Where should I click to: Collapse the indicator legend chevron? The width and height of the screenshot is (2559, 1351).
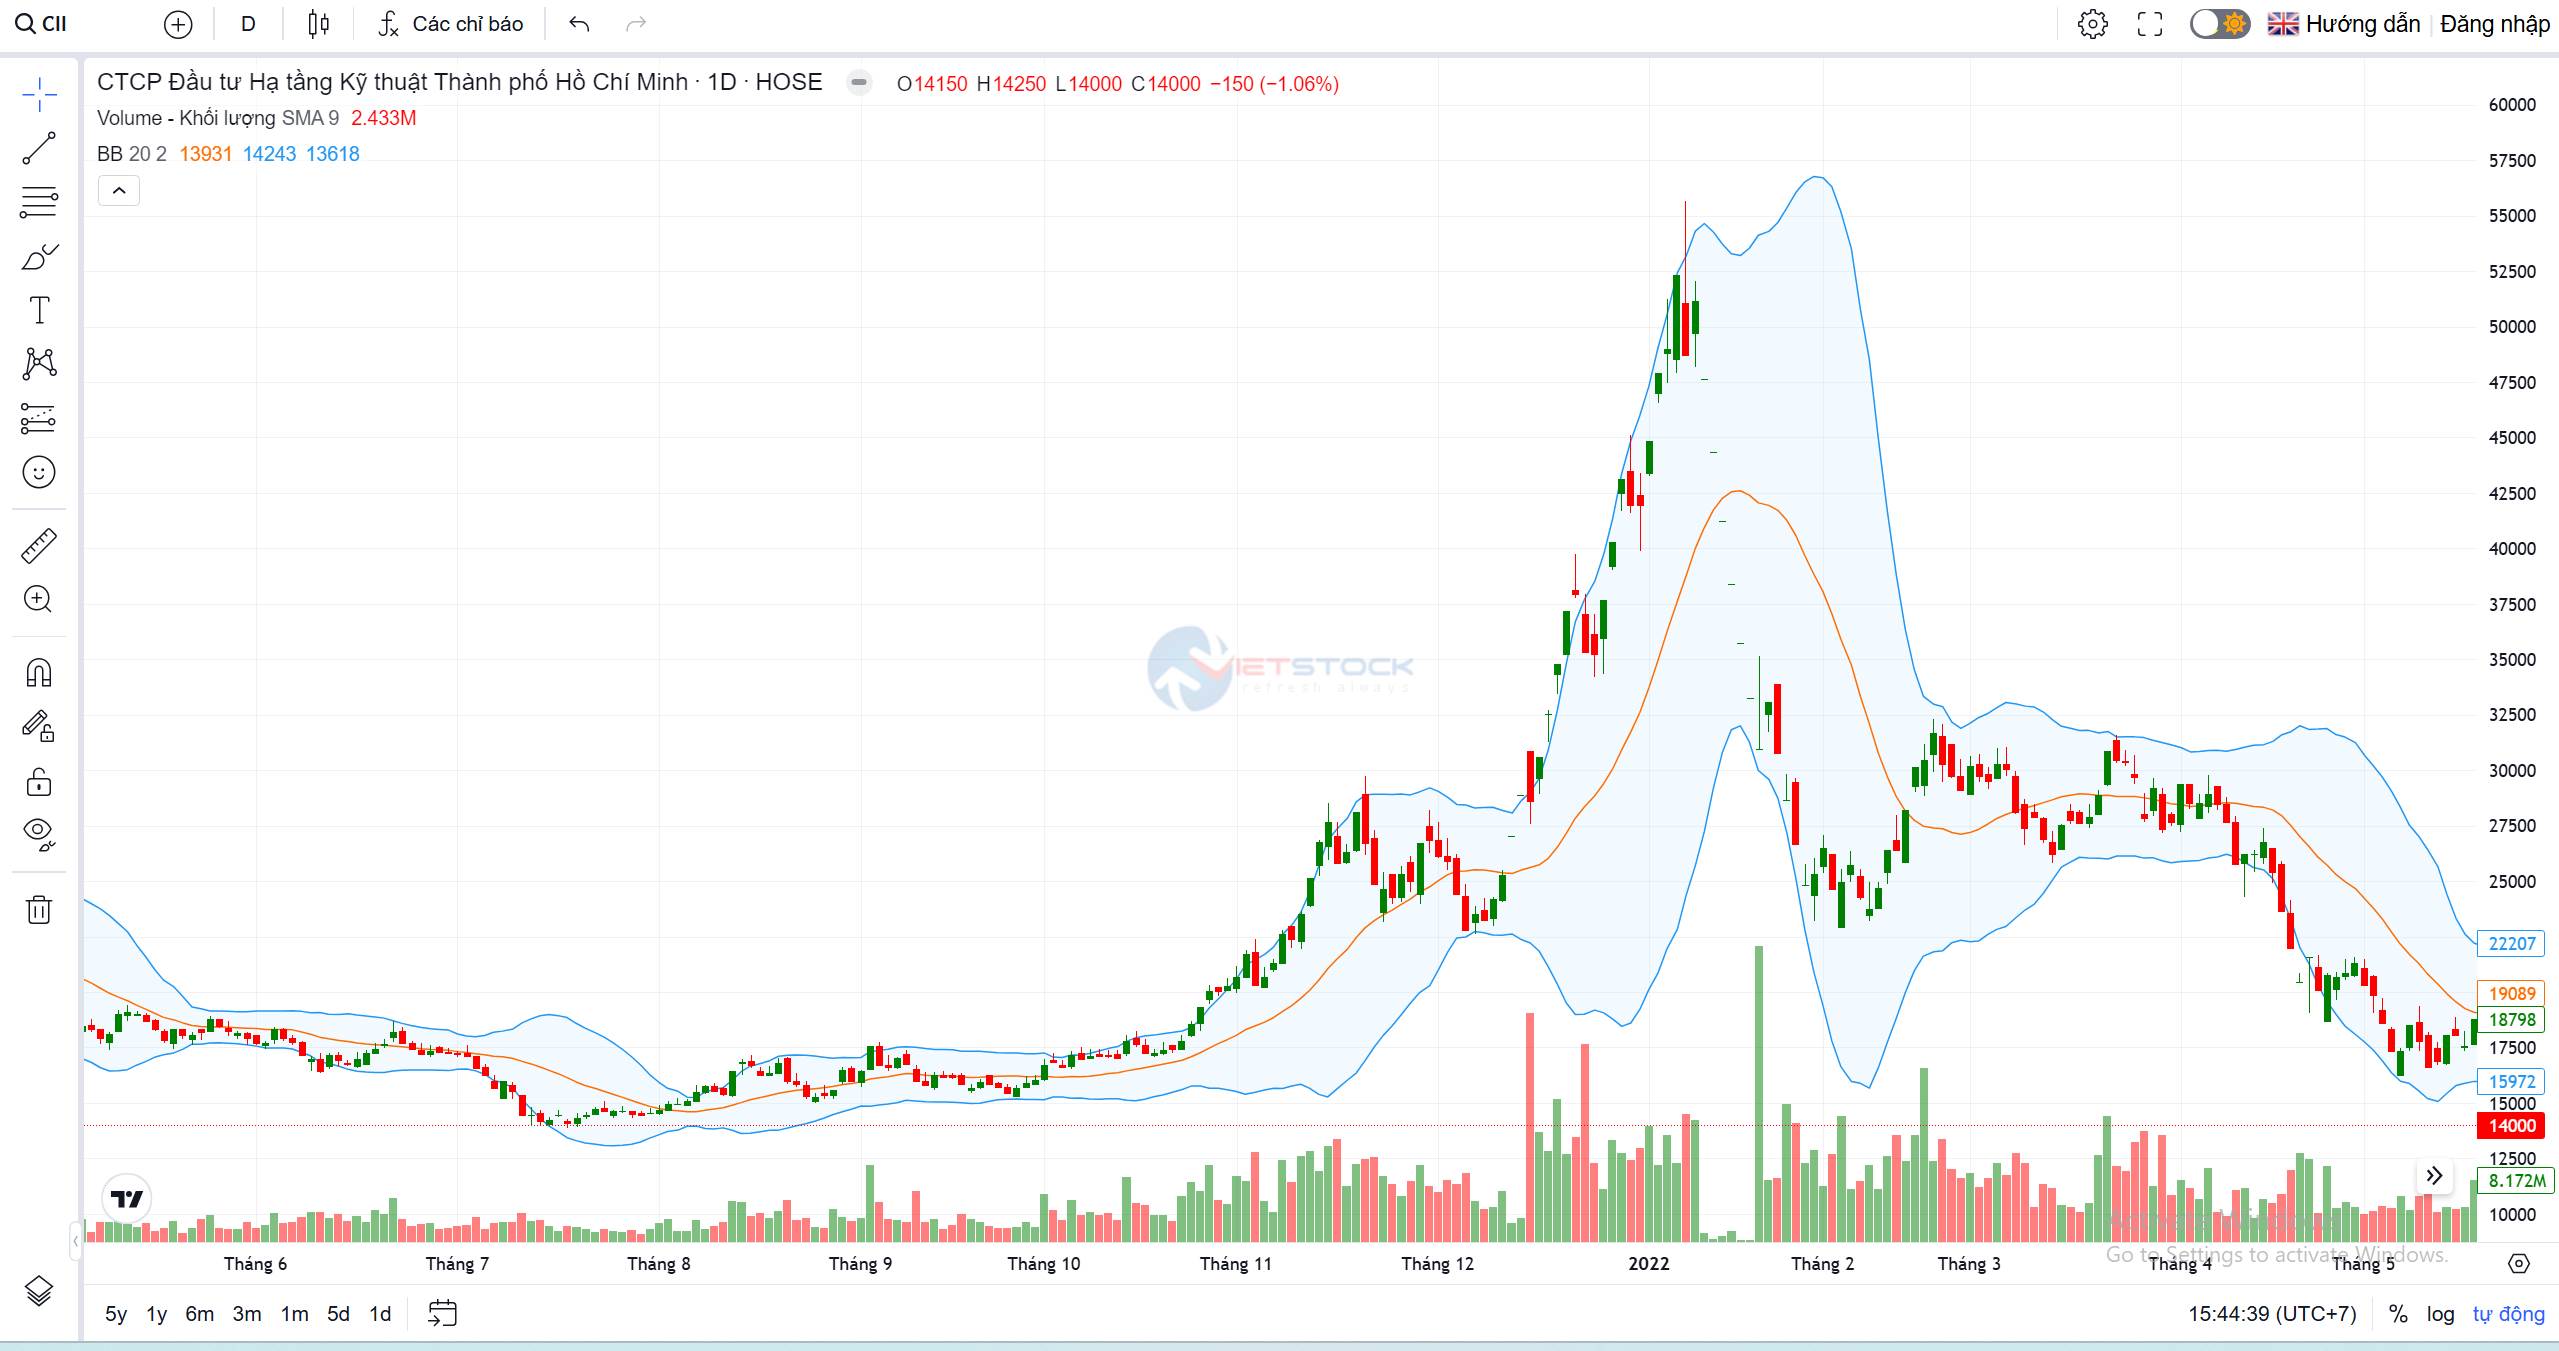(118, 191)
